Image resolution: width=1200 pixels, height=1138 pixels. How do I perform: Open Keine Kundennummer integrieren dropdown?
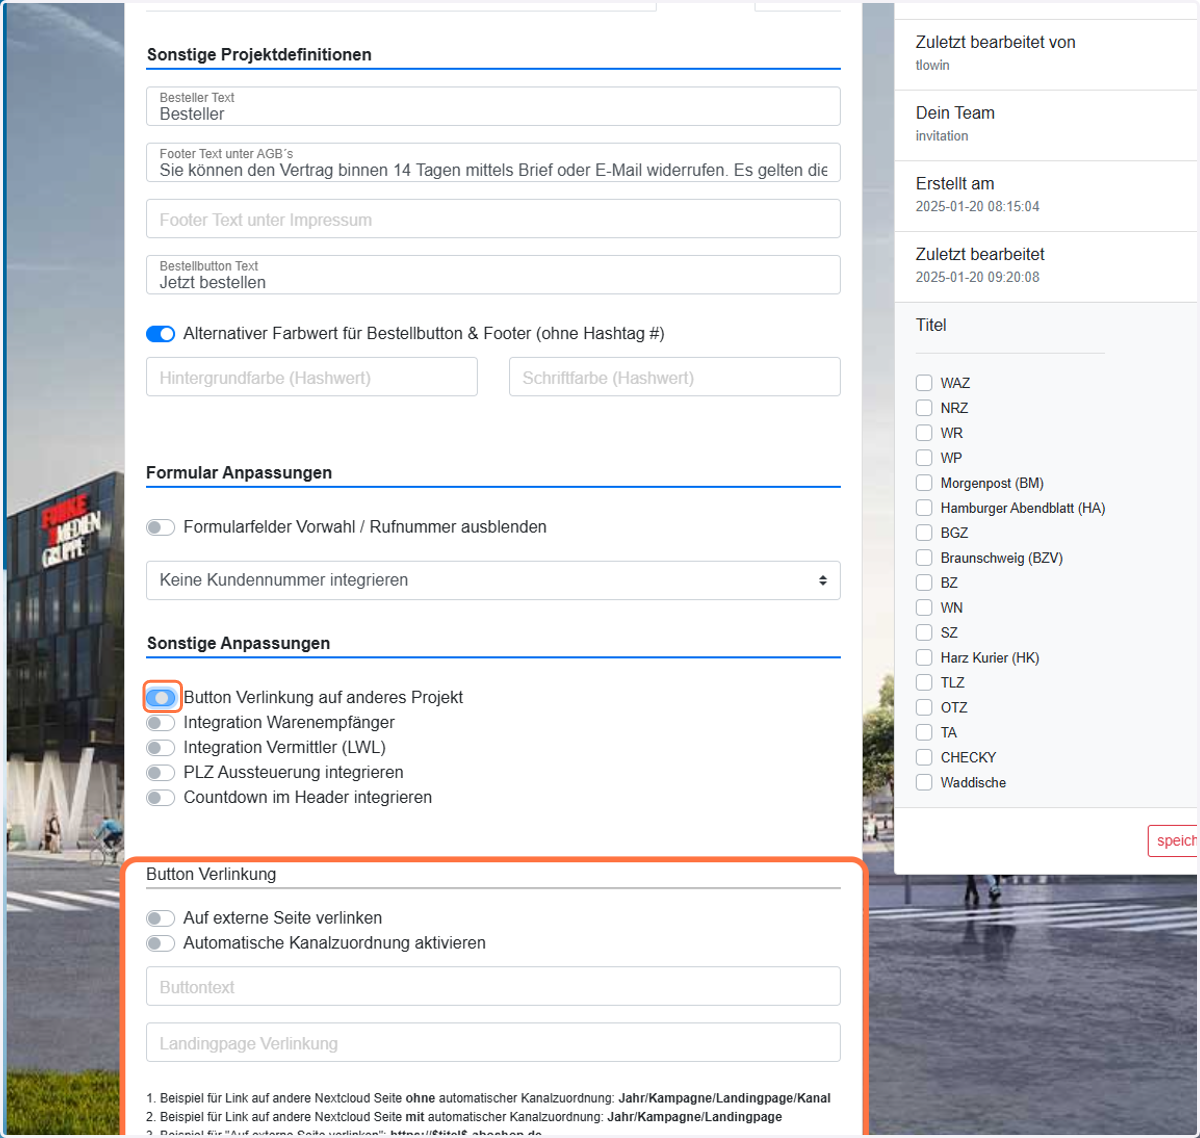[x=493, y=580]
